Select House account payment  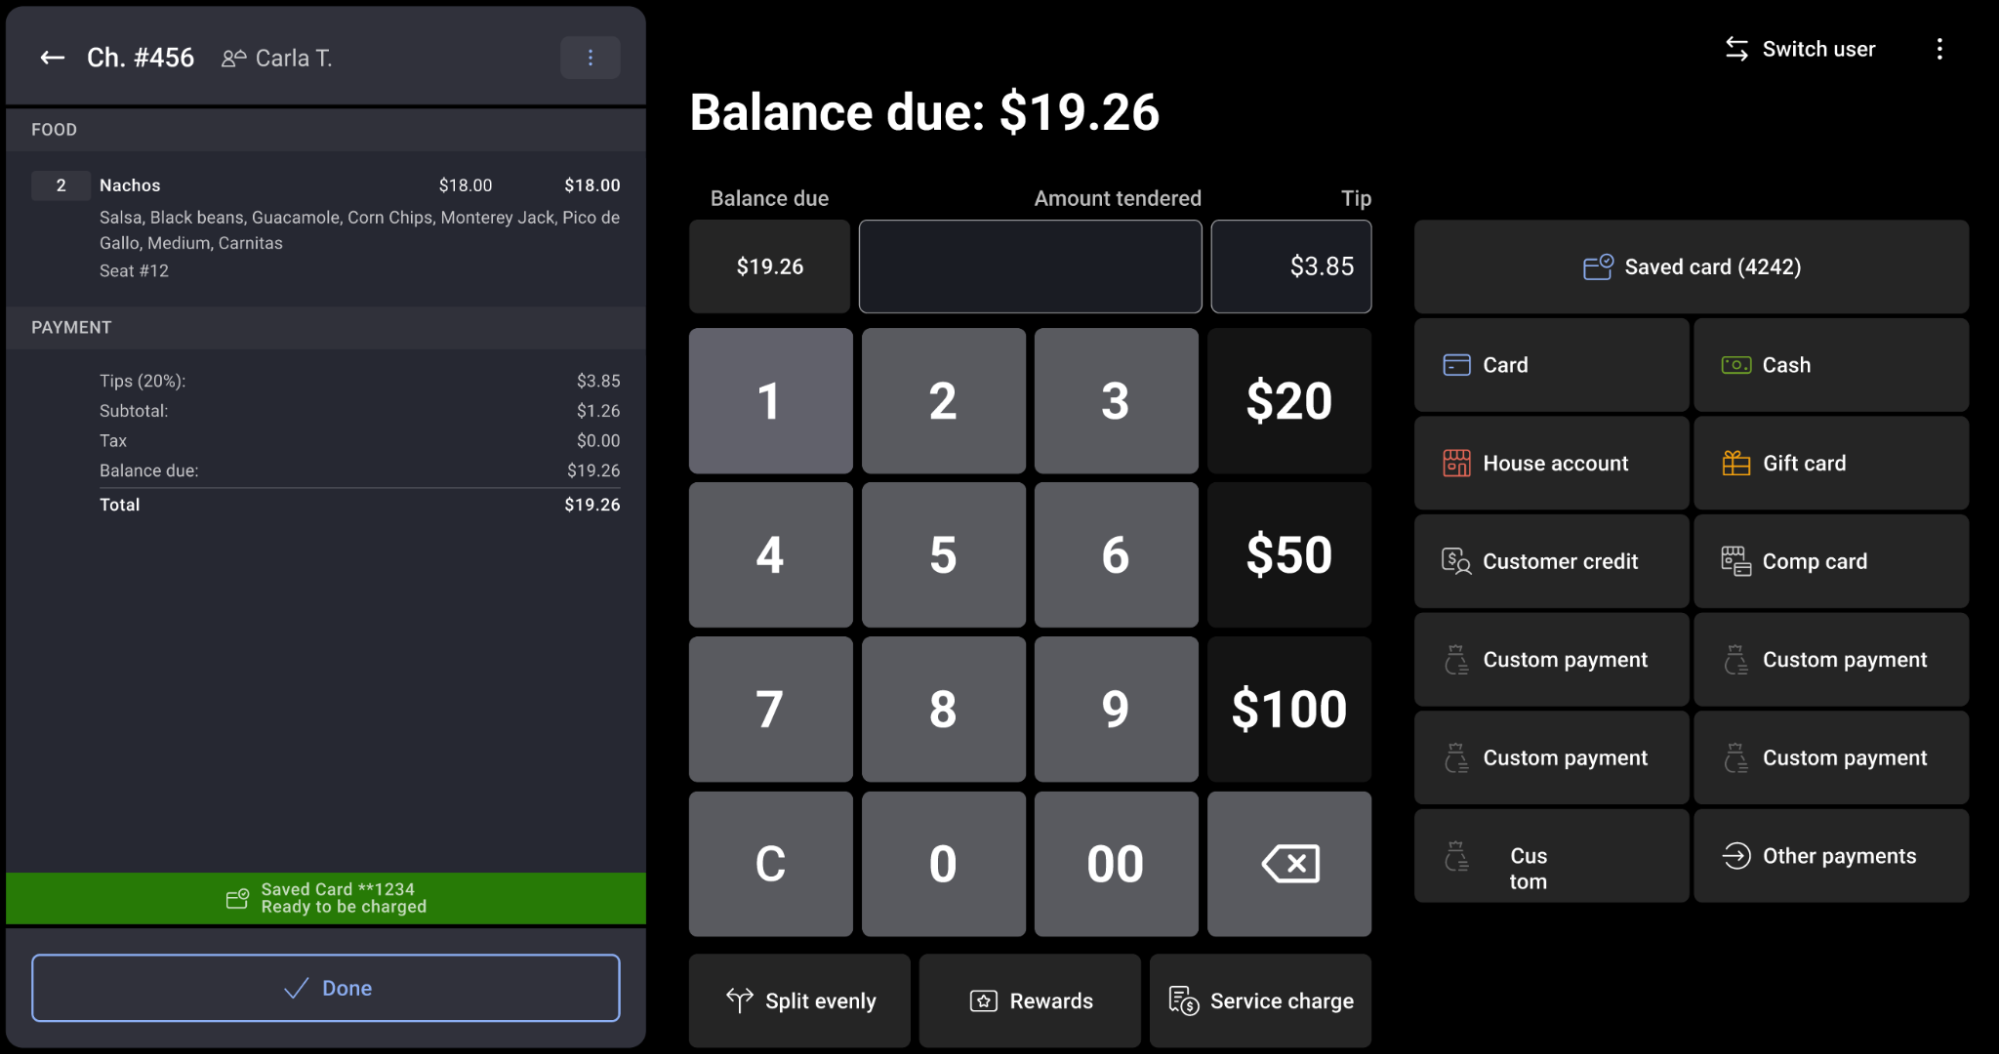(1550, 463)
